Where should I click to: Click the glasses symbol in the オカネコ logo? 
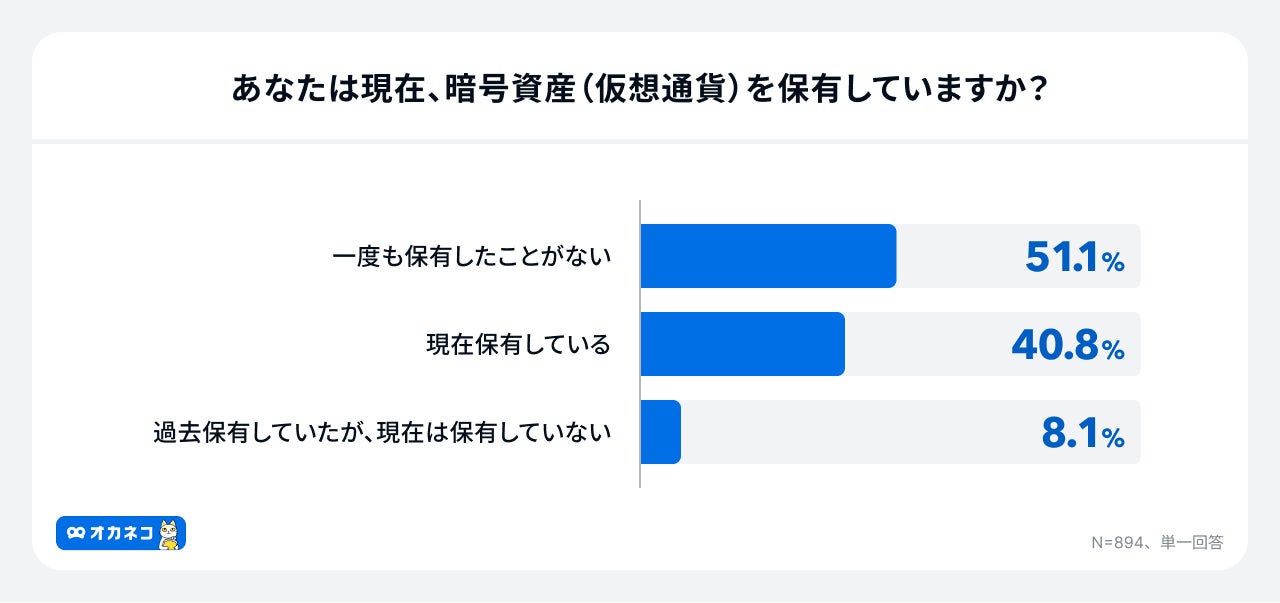[75, 534]
